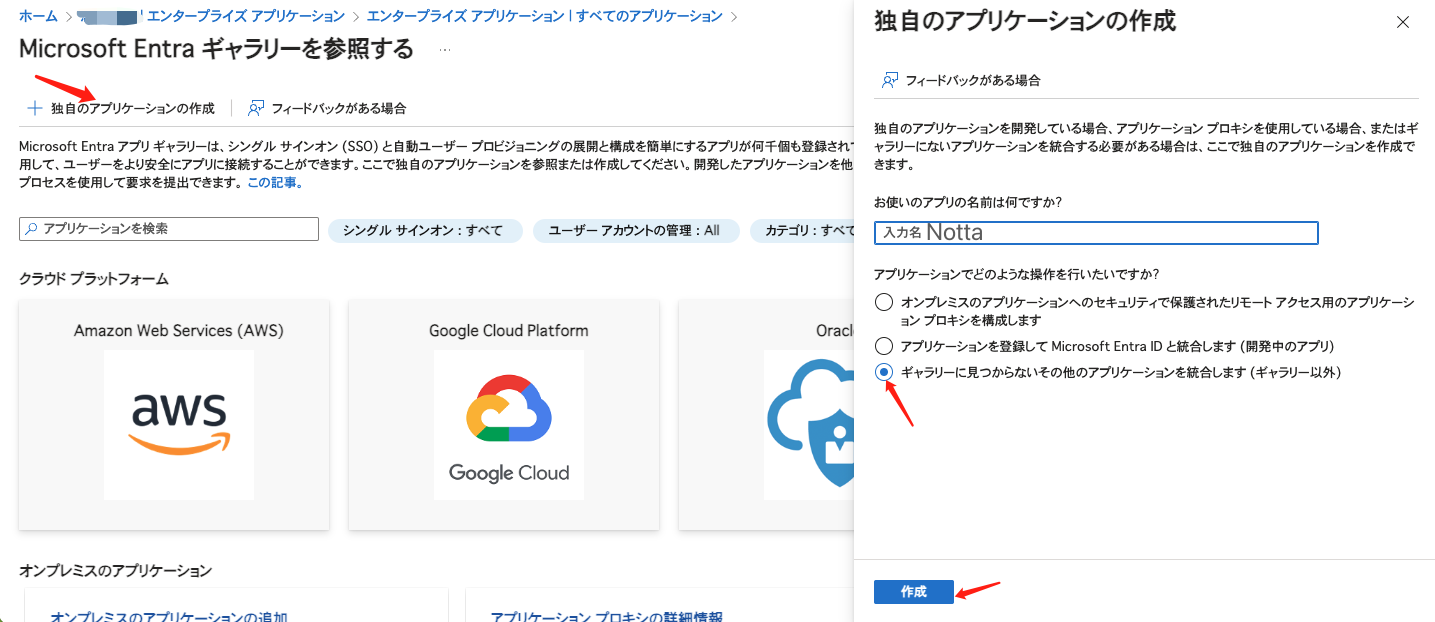The image size is (1435, 622).
Task: Click the クラウド プラットフォーム section heading
Action: click(x=94, y=278)
